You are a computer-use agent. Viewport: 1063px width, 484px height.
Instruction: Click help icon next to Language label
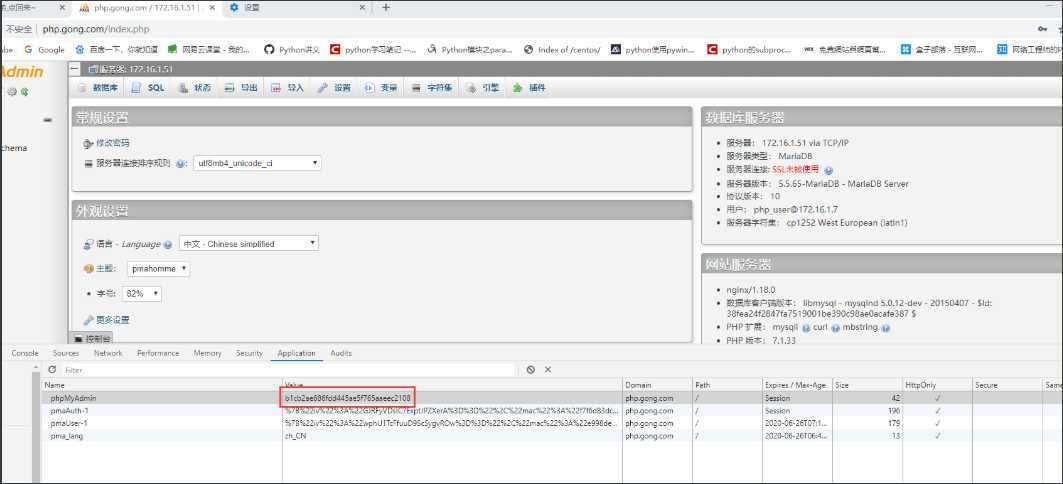point(167,244)
